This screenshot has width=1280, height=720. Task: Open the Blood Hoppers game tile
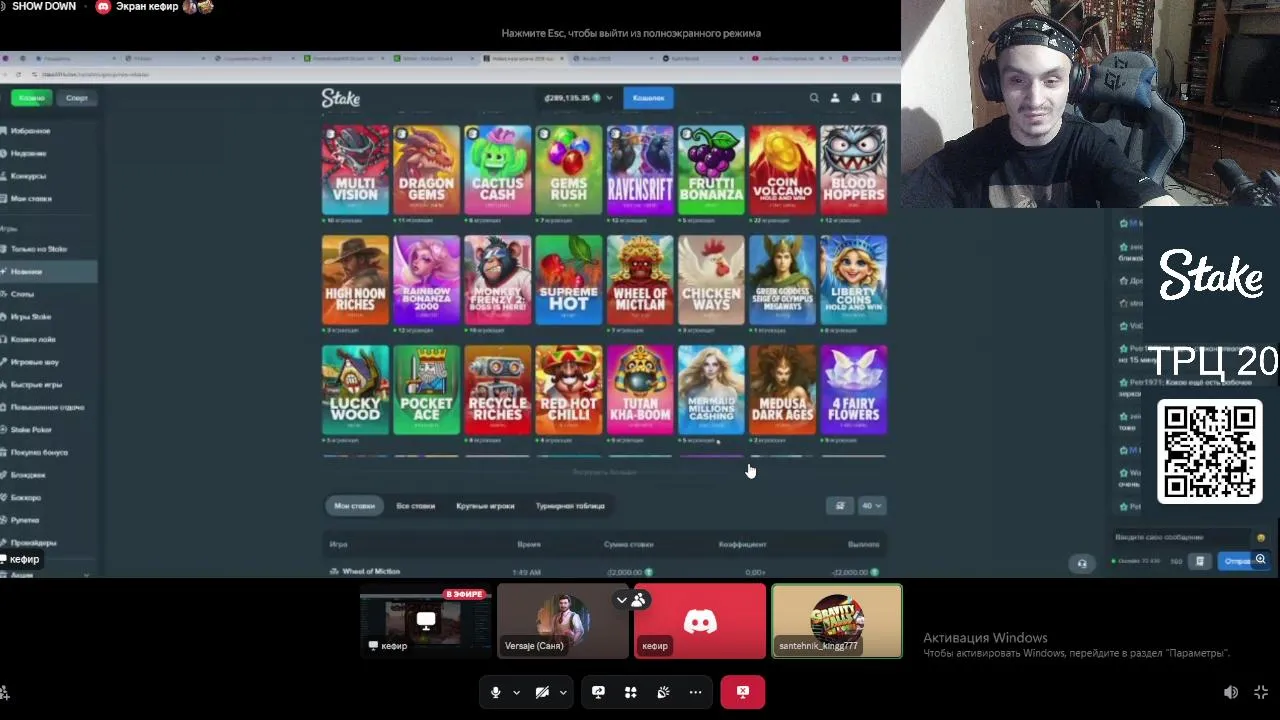854,170
